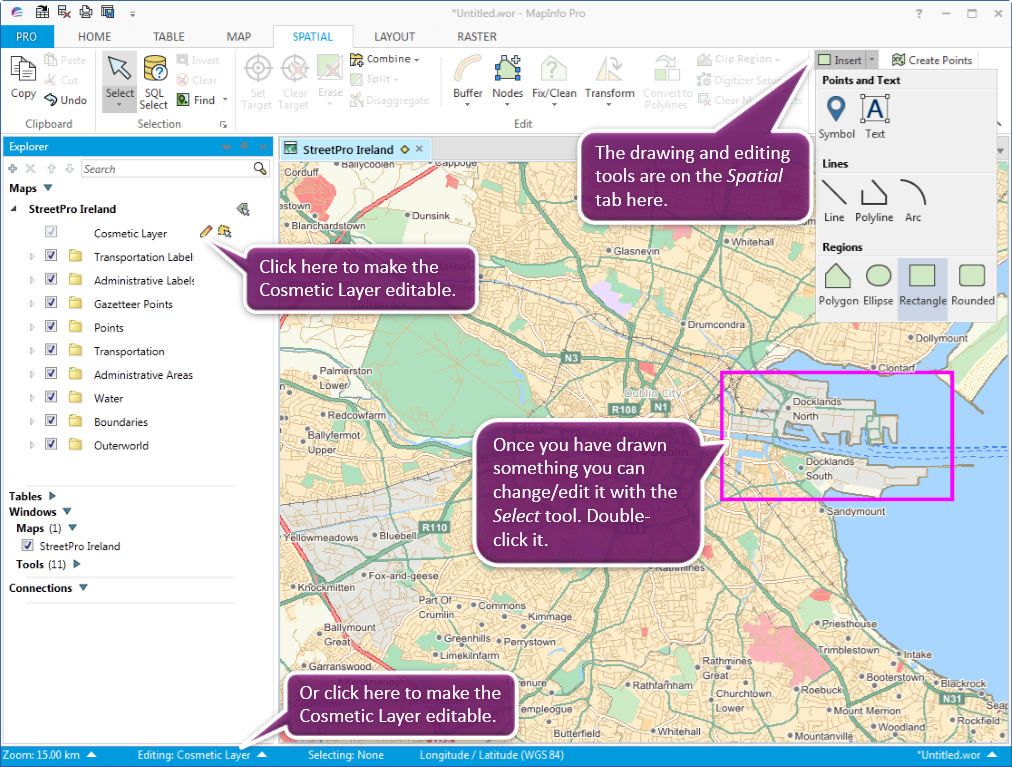This screenshot has width=1012, height=767.
Task: Toggle StreetPro Ireland window checkbox
Action: (x=28, y=546)
